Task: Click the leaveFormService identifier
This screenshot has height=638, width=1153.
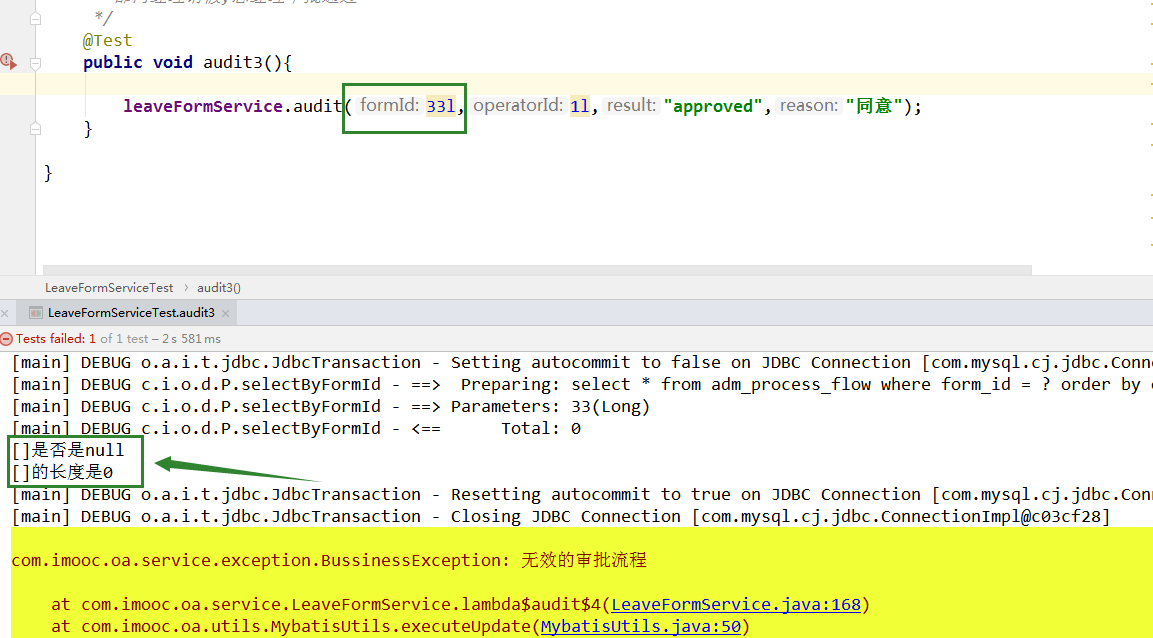Action: pyautogui.click(x=203, y=106)
